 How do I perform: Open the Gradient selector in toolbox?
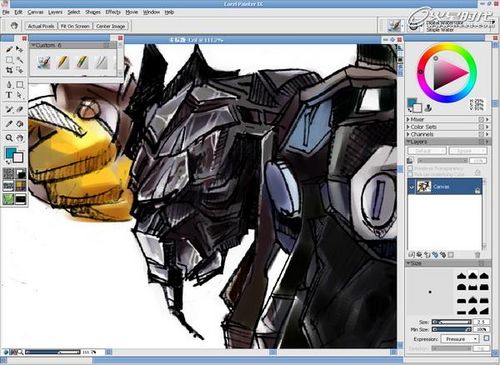tap(20, 173)
